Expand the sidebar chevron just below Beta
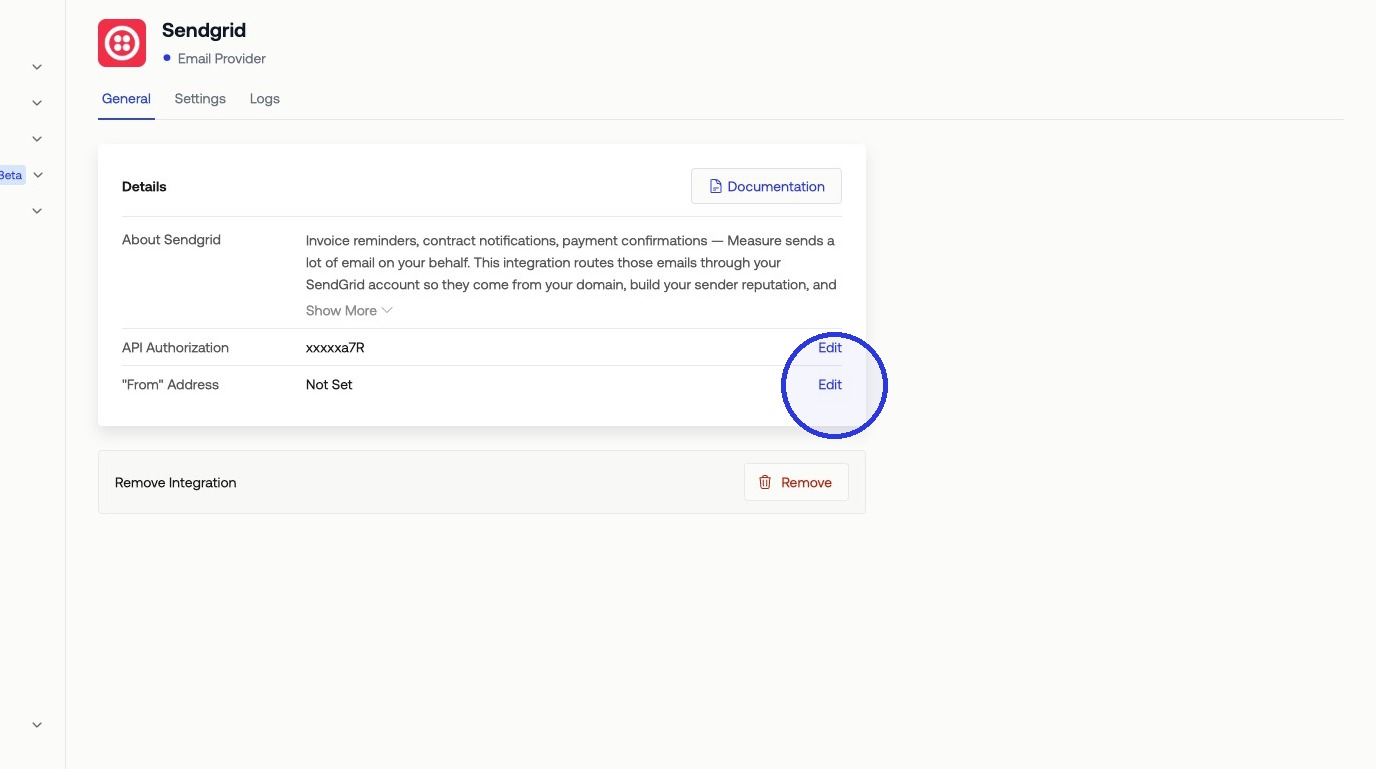The image size is (1376, 769). coord(37,211)
